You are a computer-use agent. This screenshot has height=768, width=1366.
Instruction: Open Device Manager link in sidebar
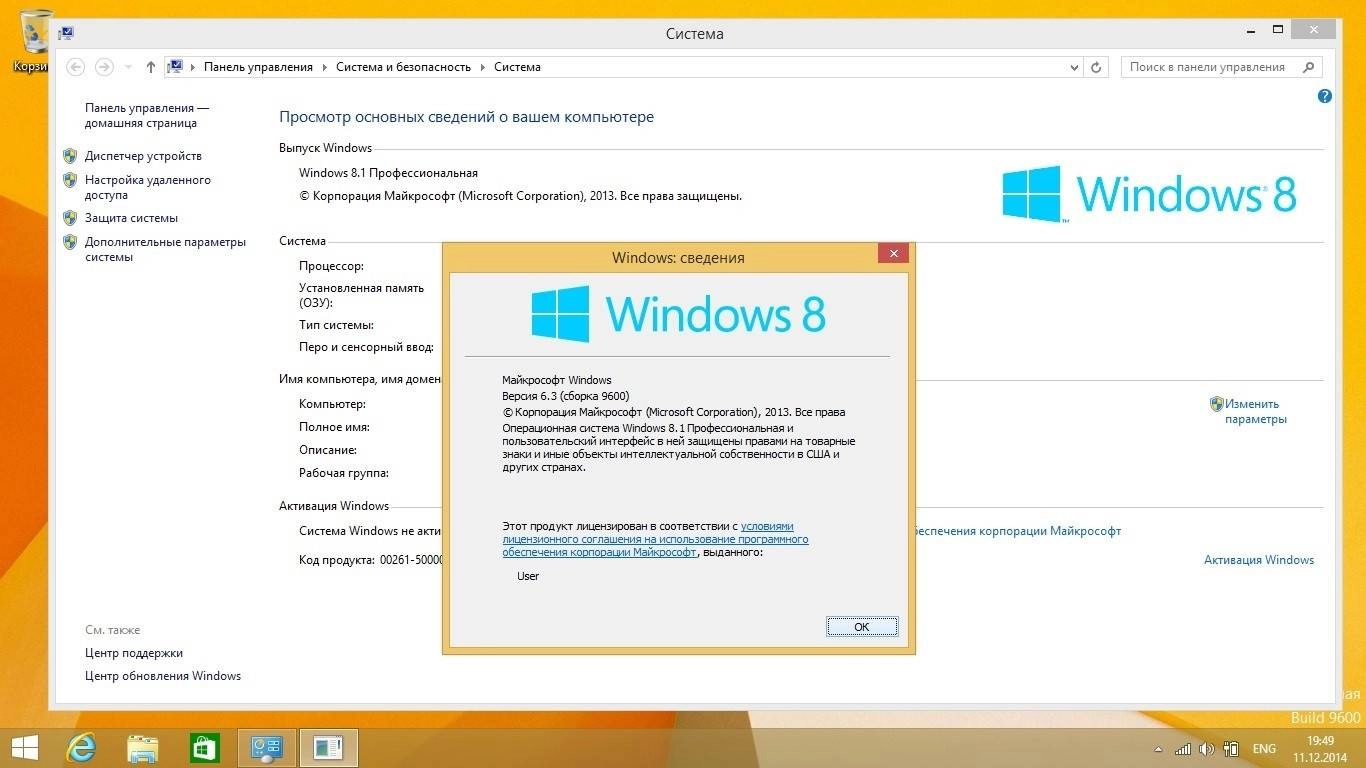(143, 156)
